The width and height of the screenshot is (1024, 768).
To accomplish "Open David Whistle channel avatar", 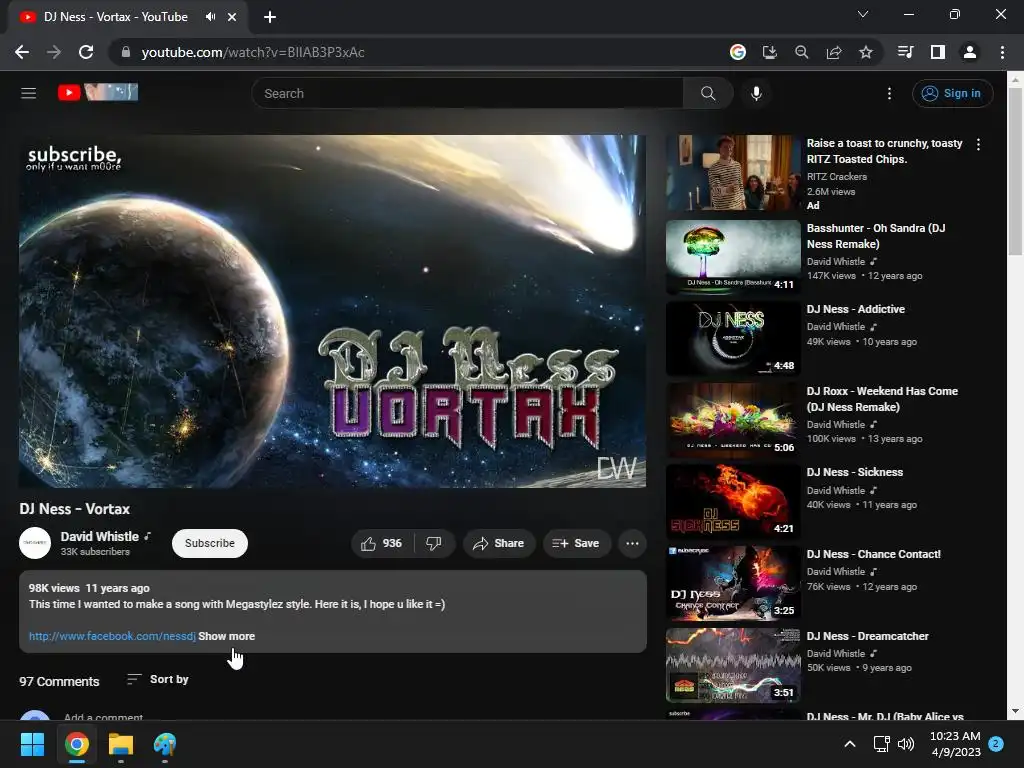I will click(35, 543).
